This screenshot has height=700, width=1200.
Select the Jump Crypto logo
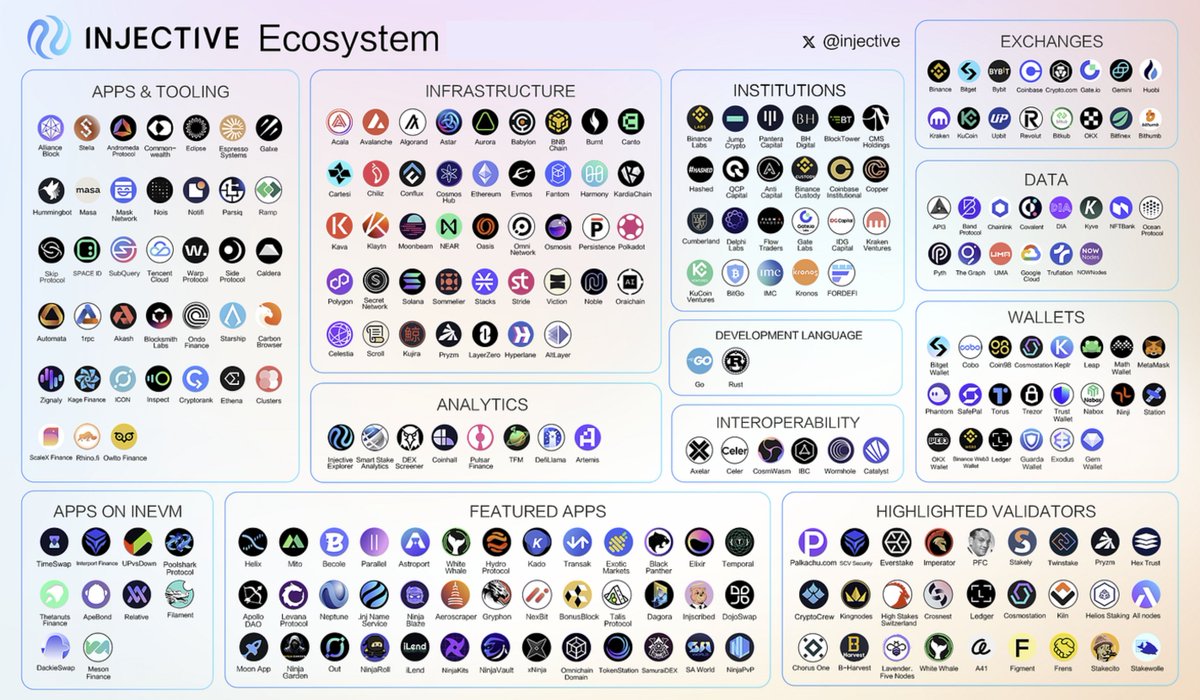735,118
